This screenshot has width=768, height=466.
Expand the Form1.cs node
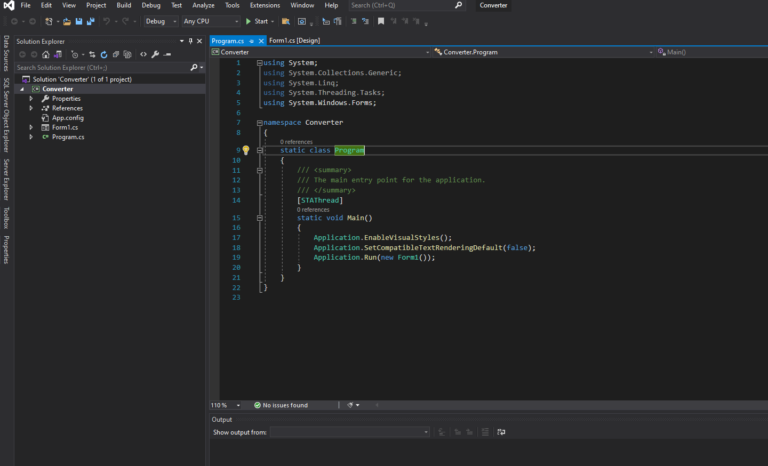click(x=31, y=127)
